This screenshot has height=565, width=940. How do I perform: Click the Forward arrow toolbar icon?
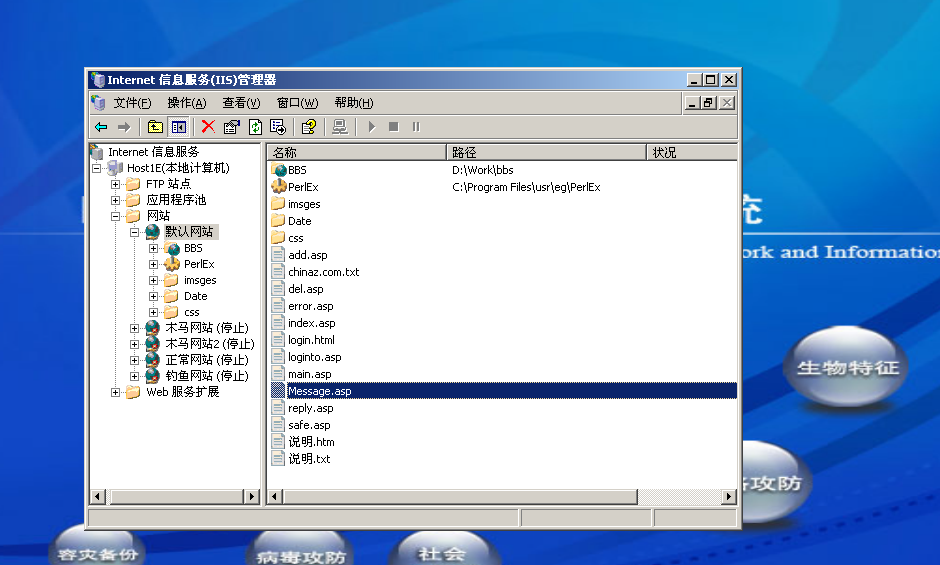tap(124, 127)
